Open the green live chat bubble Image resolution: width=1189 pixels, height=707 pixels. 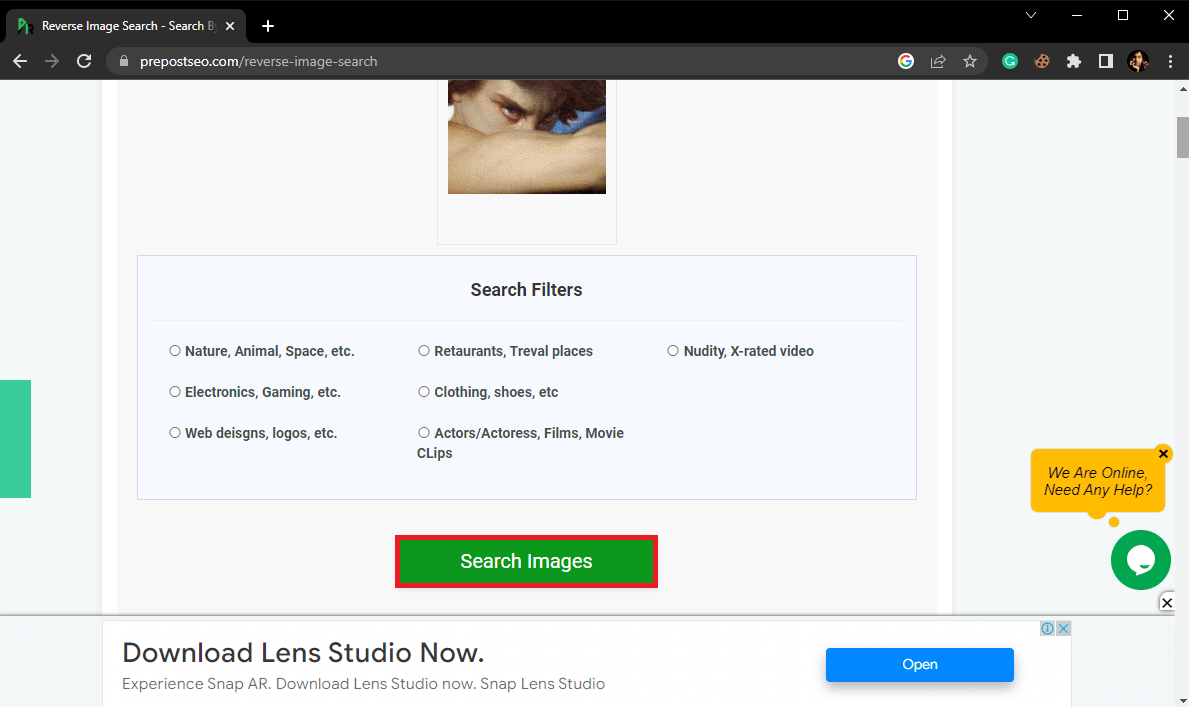(x=1140, y=560)
